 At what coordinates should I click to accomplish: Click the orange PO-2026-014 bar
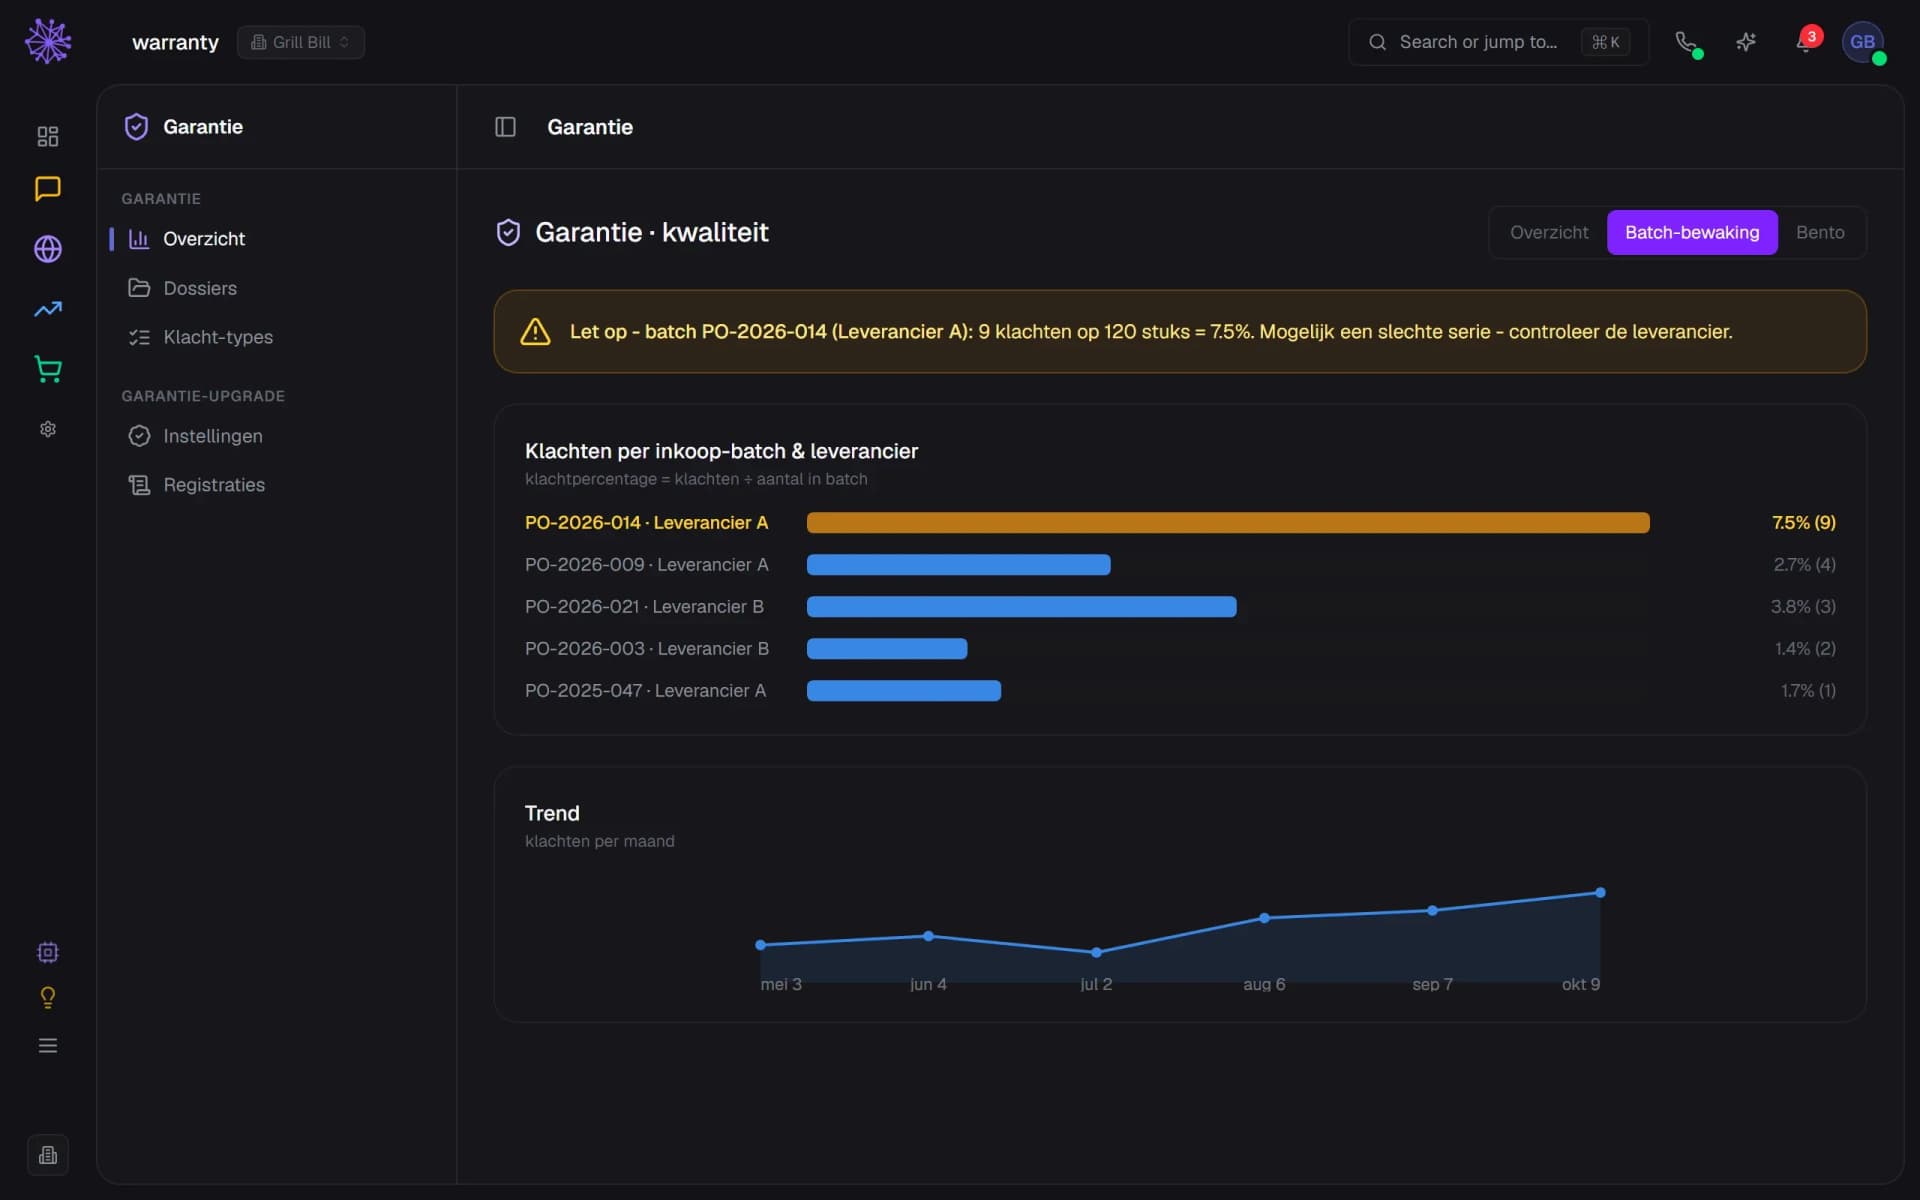click(1228, 522)
